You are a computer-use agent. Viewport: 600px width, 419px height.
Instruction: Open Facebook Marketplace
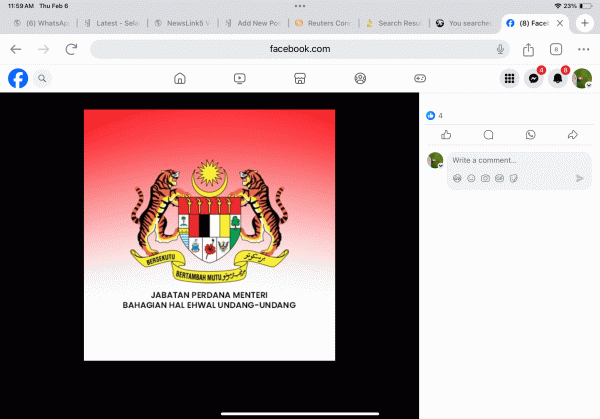[300, 78]
